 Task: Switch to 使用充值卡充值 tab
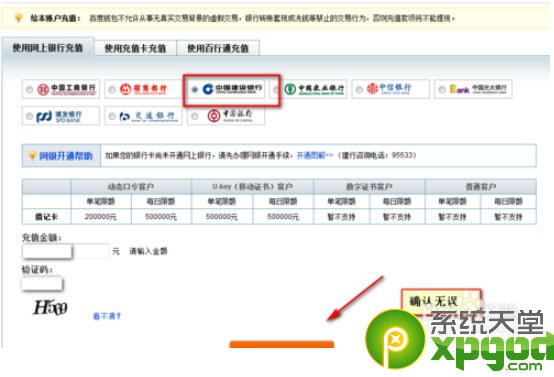(x=135, y=48)
